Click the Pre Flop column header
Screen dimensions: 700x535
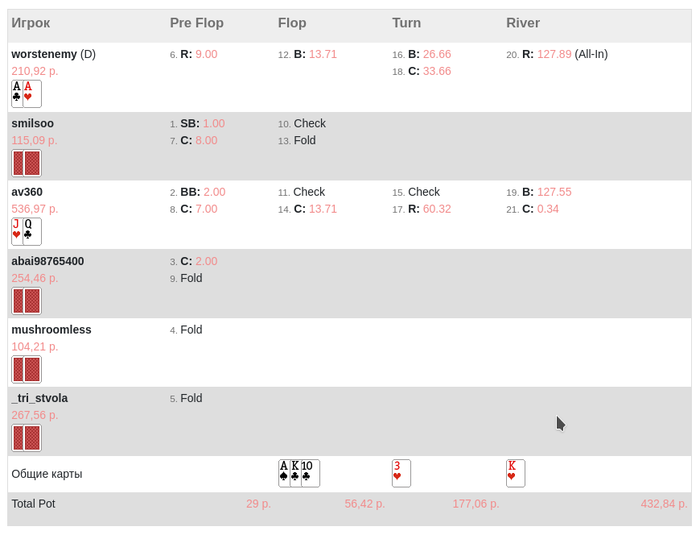[197, 22]
